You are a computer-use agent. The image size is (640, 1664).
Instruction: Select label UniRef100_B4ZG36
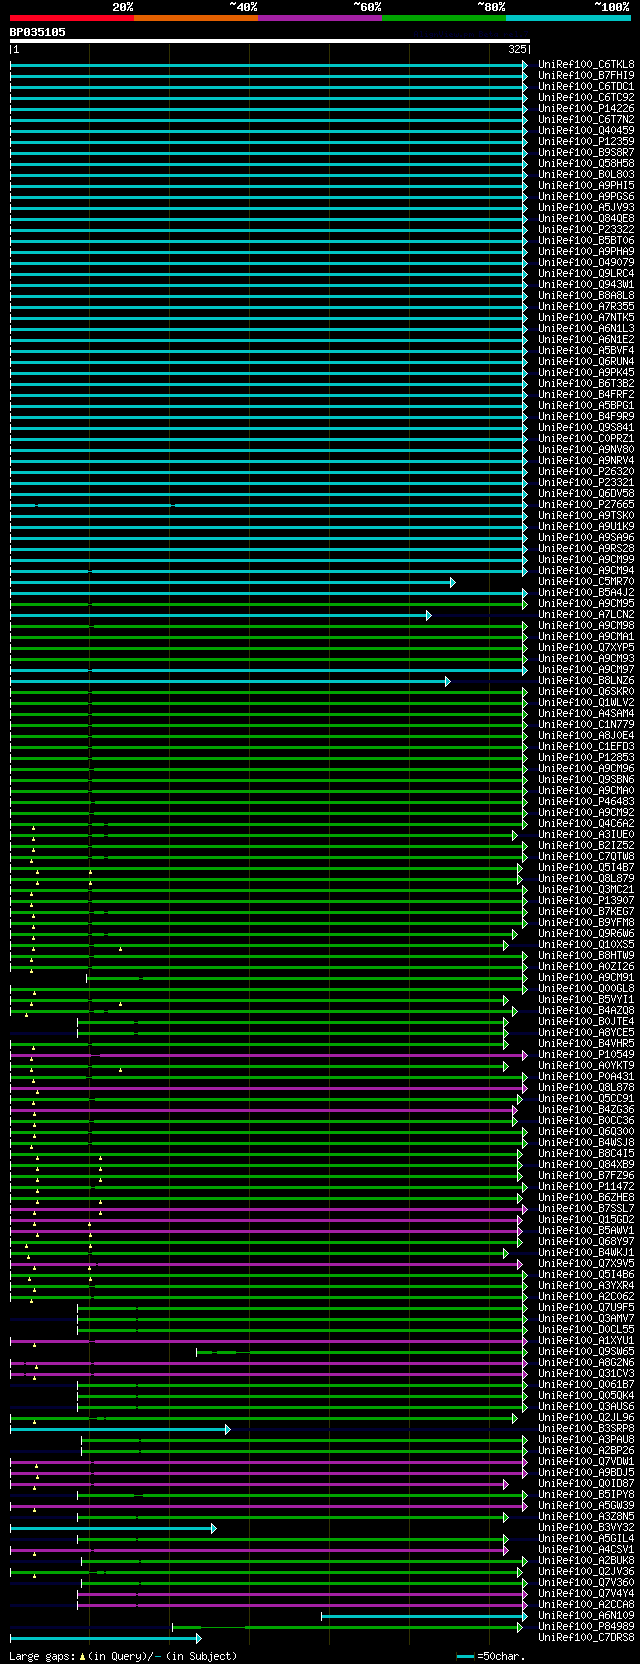point(586,1109)
